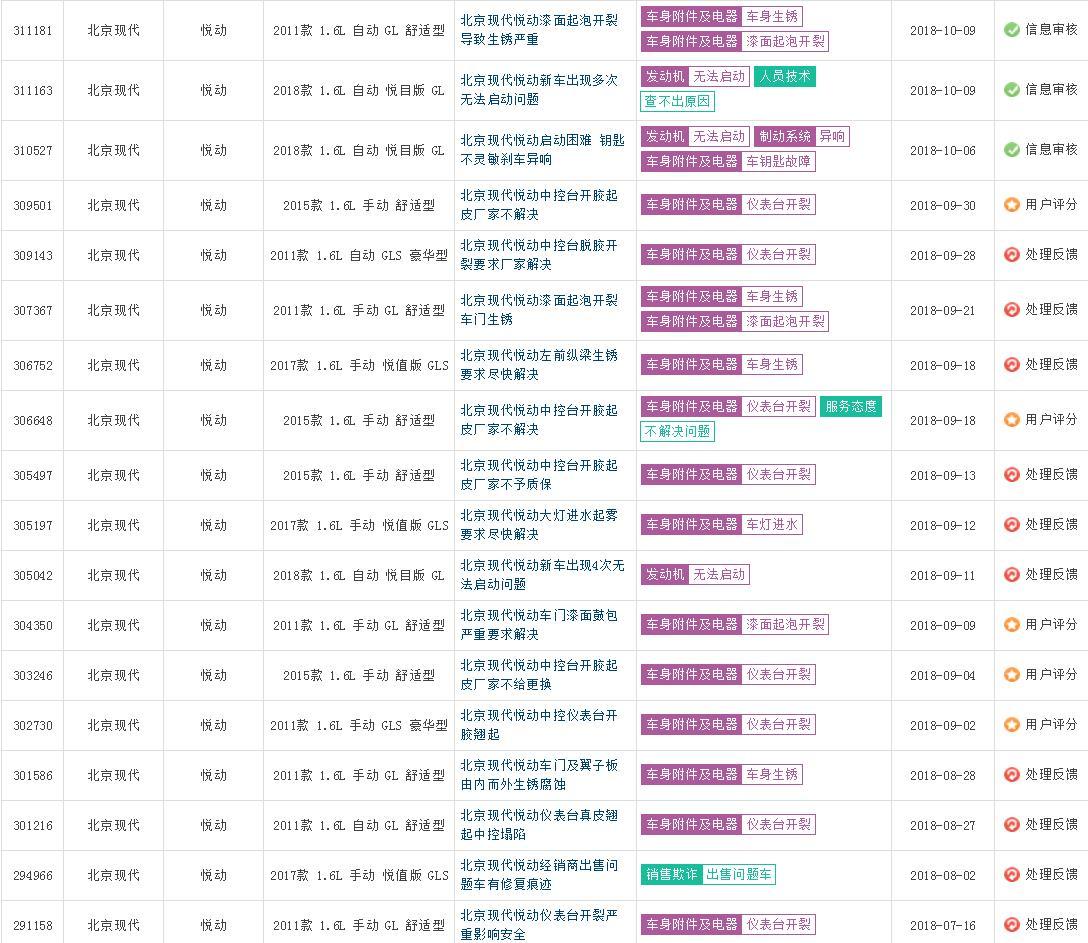Click 仪表台开裂 tag in row 309501
Screen dimensions: 1088x943
(x=778, y=204)
